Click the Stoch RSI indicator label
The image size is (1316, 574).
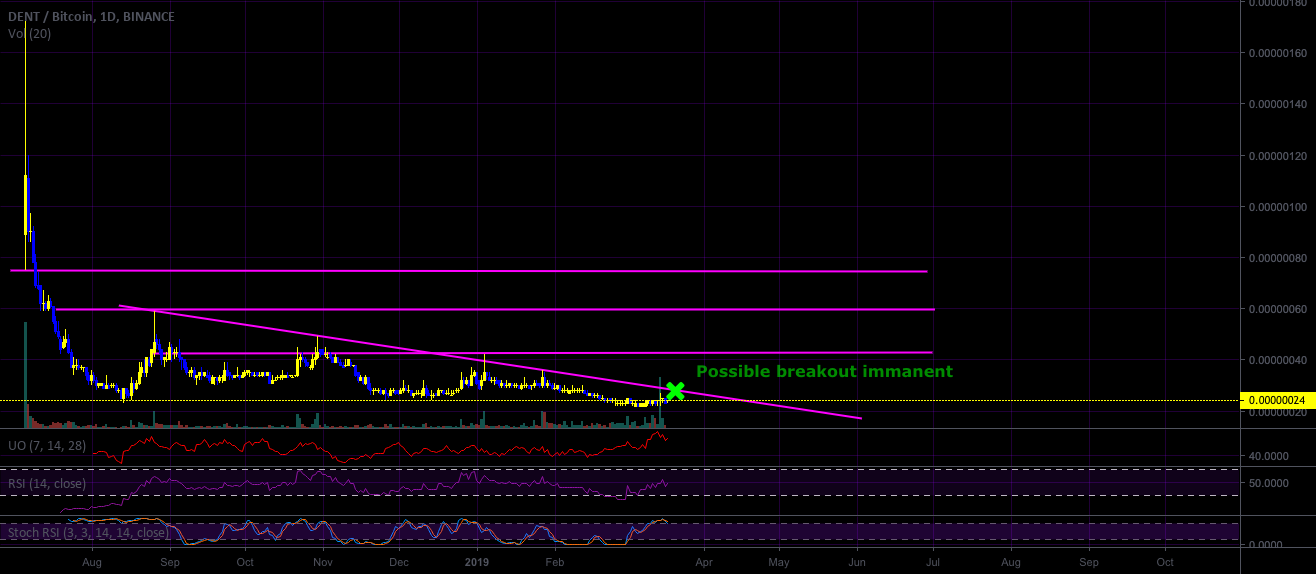coord(88,533)
